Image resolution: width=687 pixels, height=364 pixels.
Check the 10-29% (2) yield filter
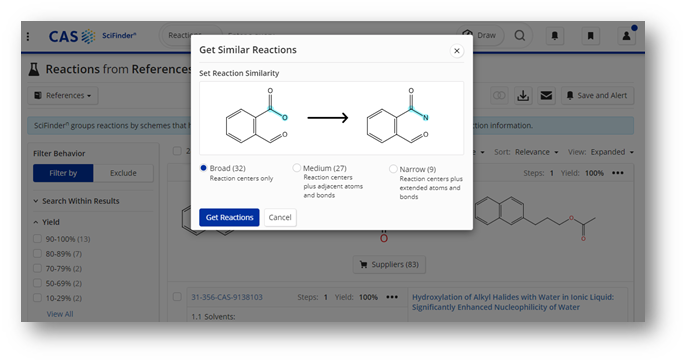point(38,298)
